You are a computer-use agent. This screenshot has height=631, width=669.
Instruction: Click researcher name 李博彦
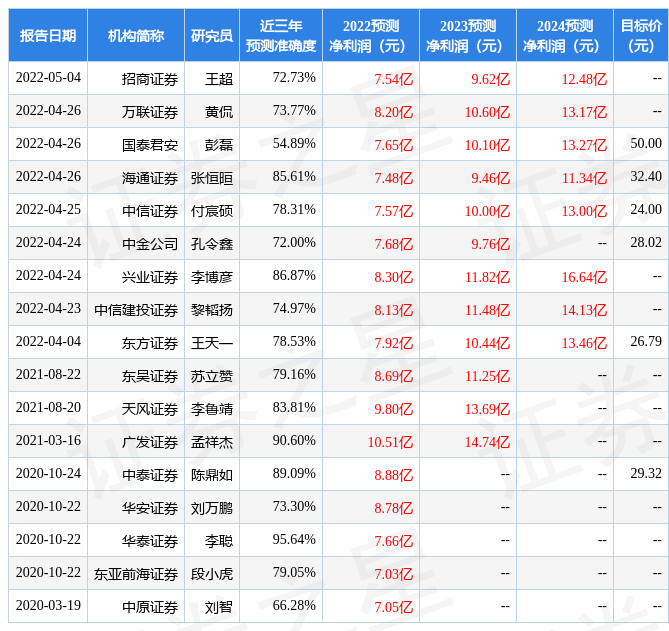click(212, 277)
